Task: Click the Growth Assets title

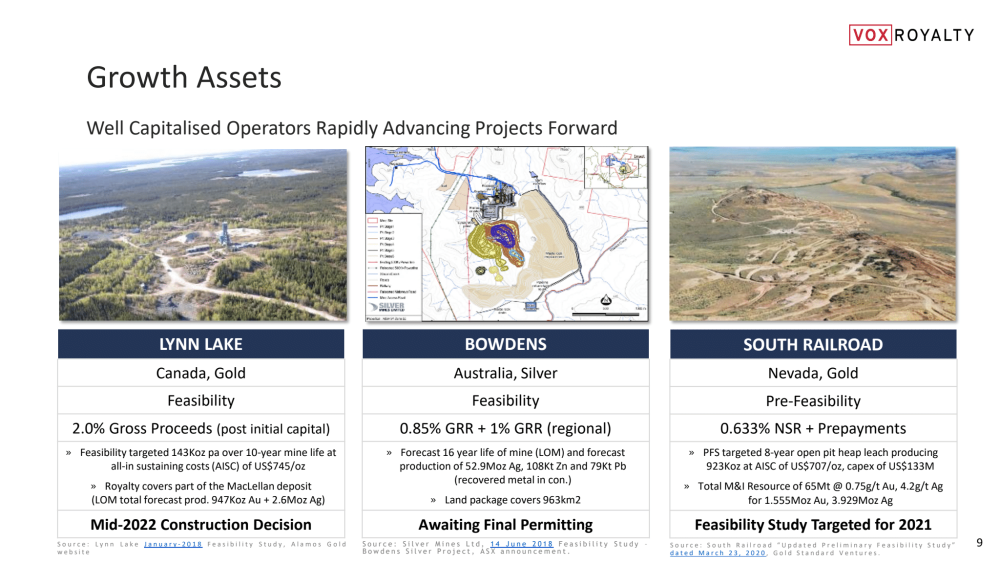Action: pyautogui.click(x=184, y=78)
